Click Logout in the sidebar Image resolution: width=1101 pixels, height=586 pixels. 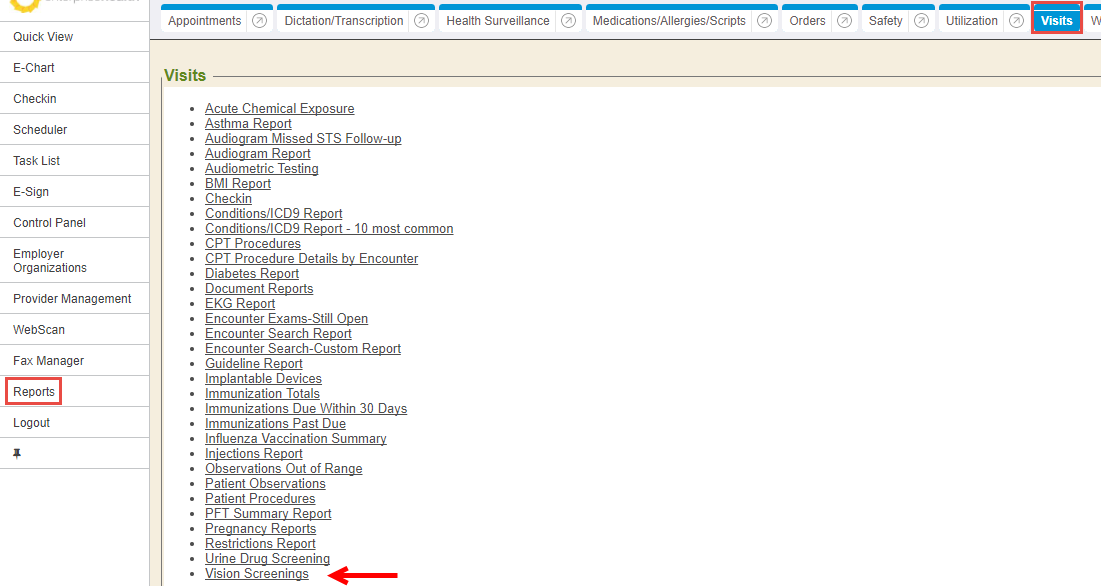pyautogui.click(x=31, y=423)
